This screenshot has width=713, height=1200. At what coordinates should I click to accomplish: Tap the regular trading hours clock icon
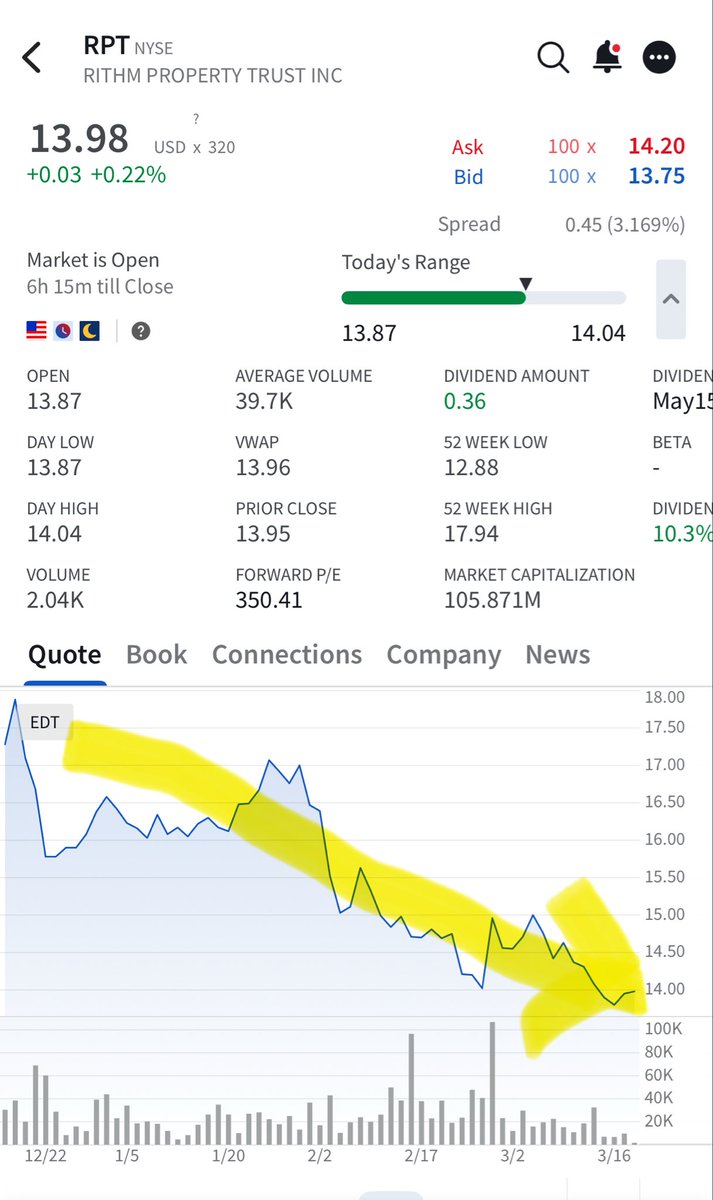coord(63,331)
